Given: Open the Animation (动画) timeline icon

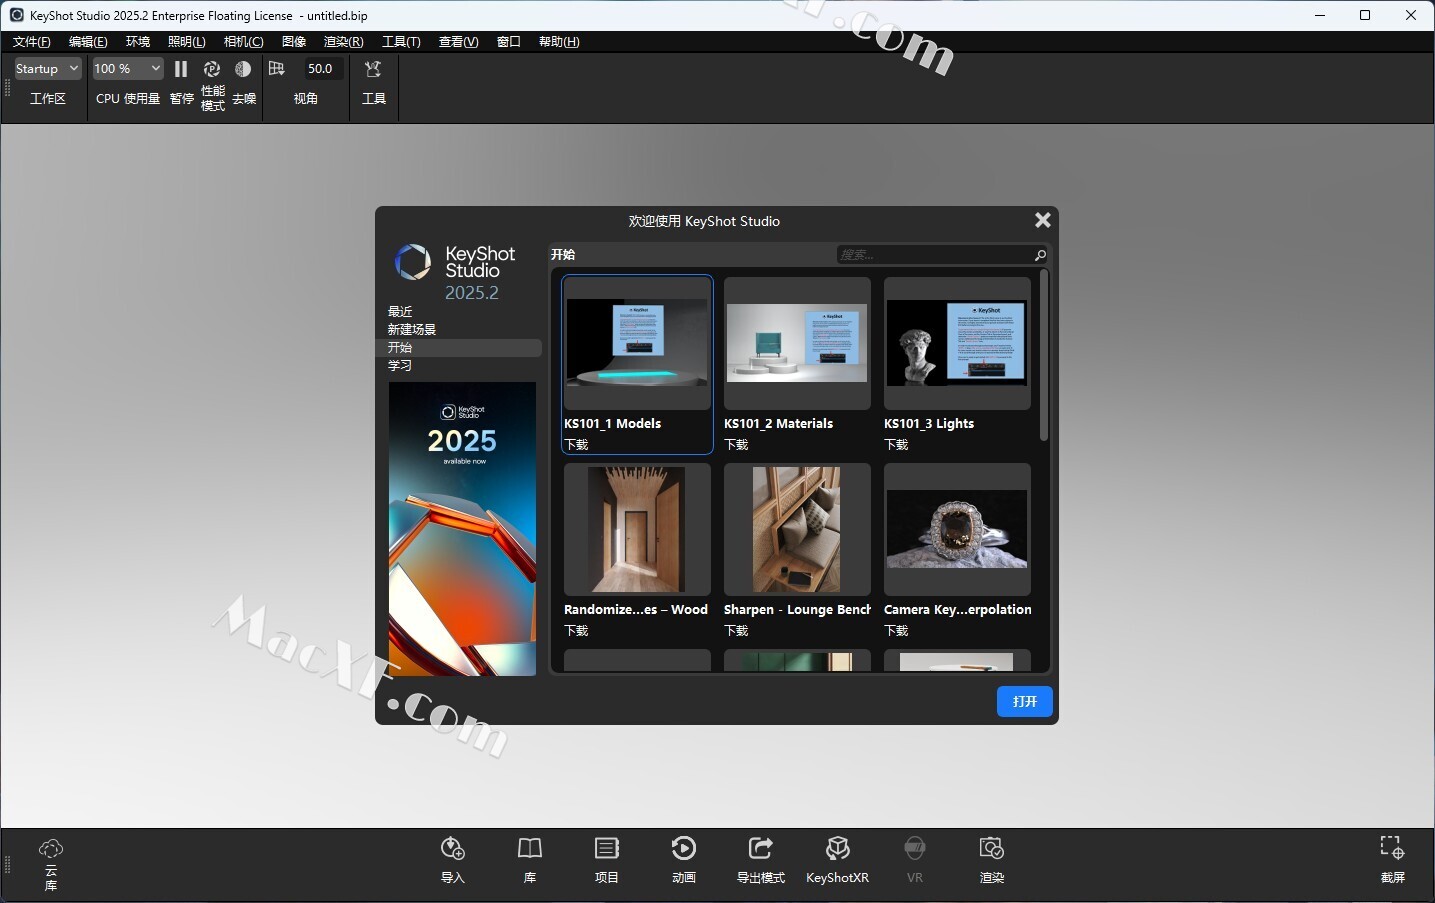Looking at the screenshot, I should click(x=684, y=848).
